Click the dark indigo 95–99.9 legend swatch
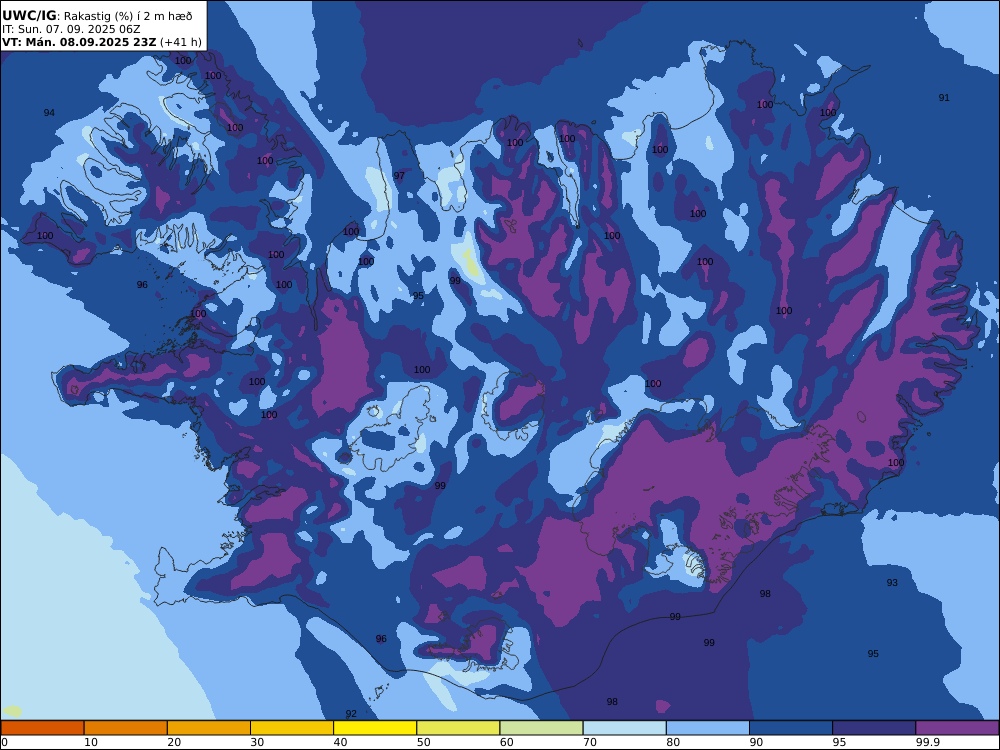The image size is (1000, 750). click(874, 728)
